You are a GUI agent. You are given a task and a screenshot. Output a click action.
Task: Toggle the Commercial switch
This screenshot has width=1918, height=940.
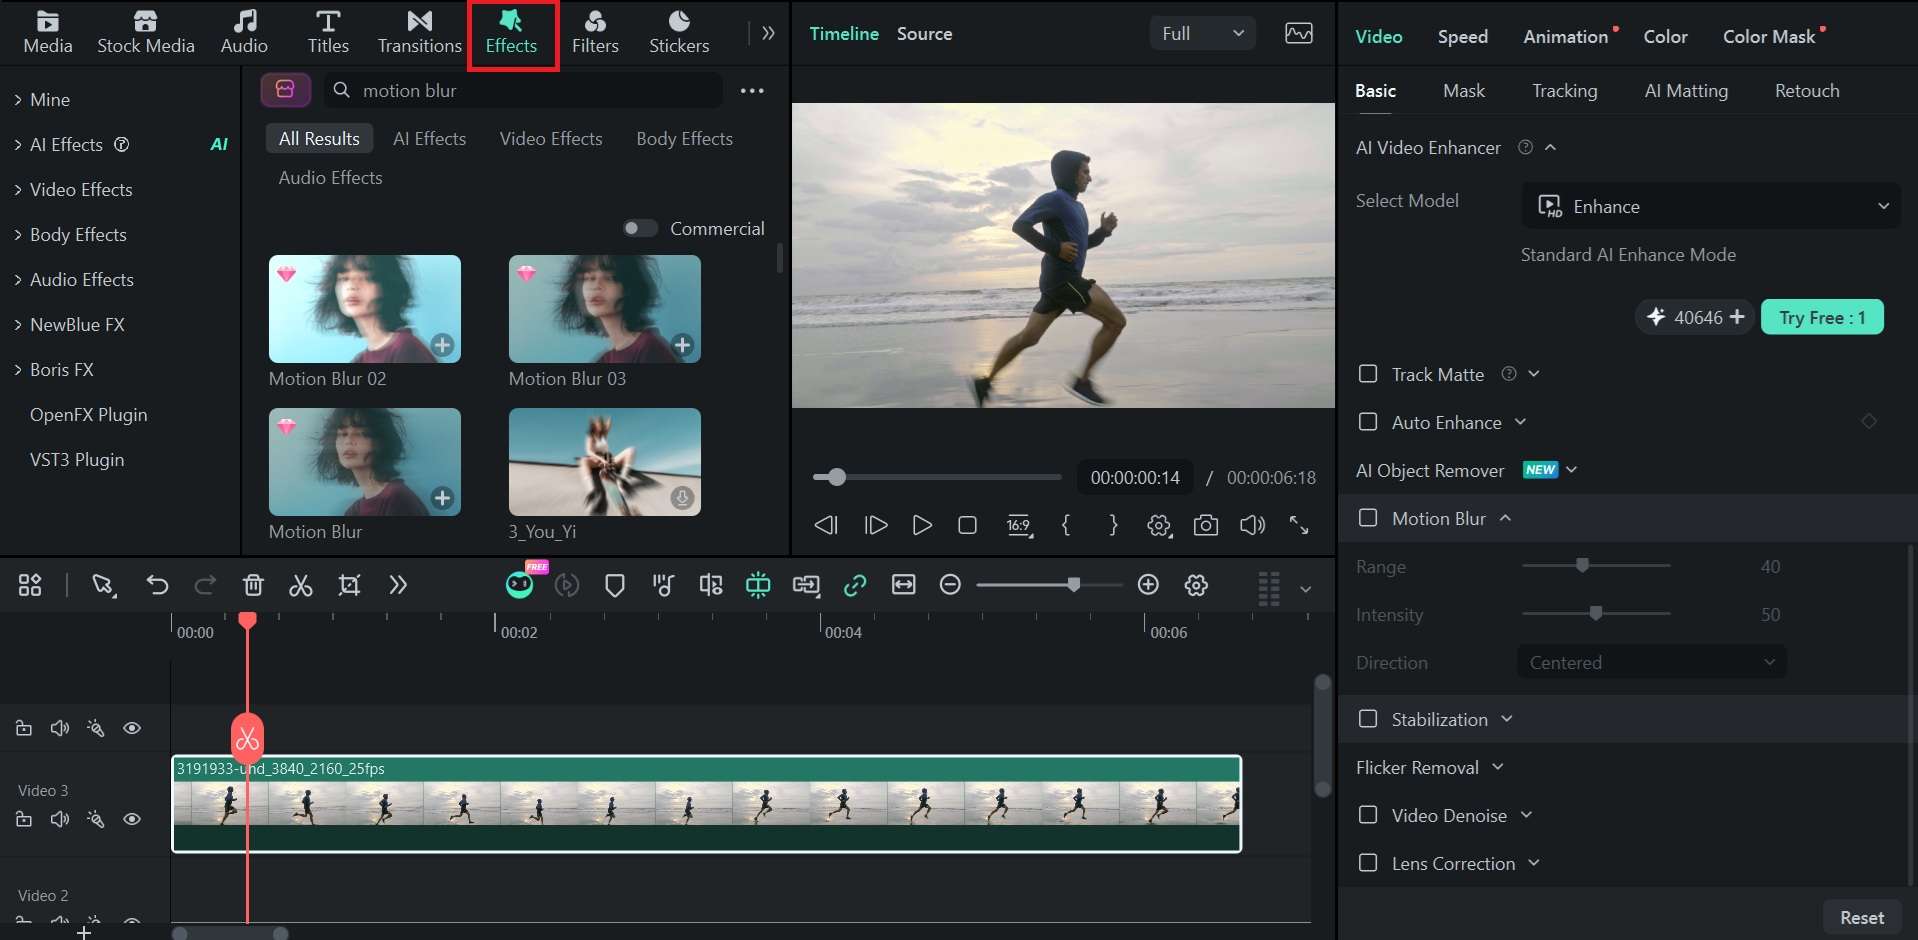tap(640, 228)
